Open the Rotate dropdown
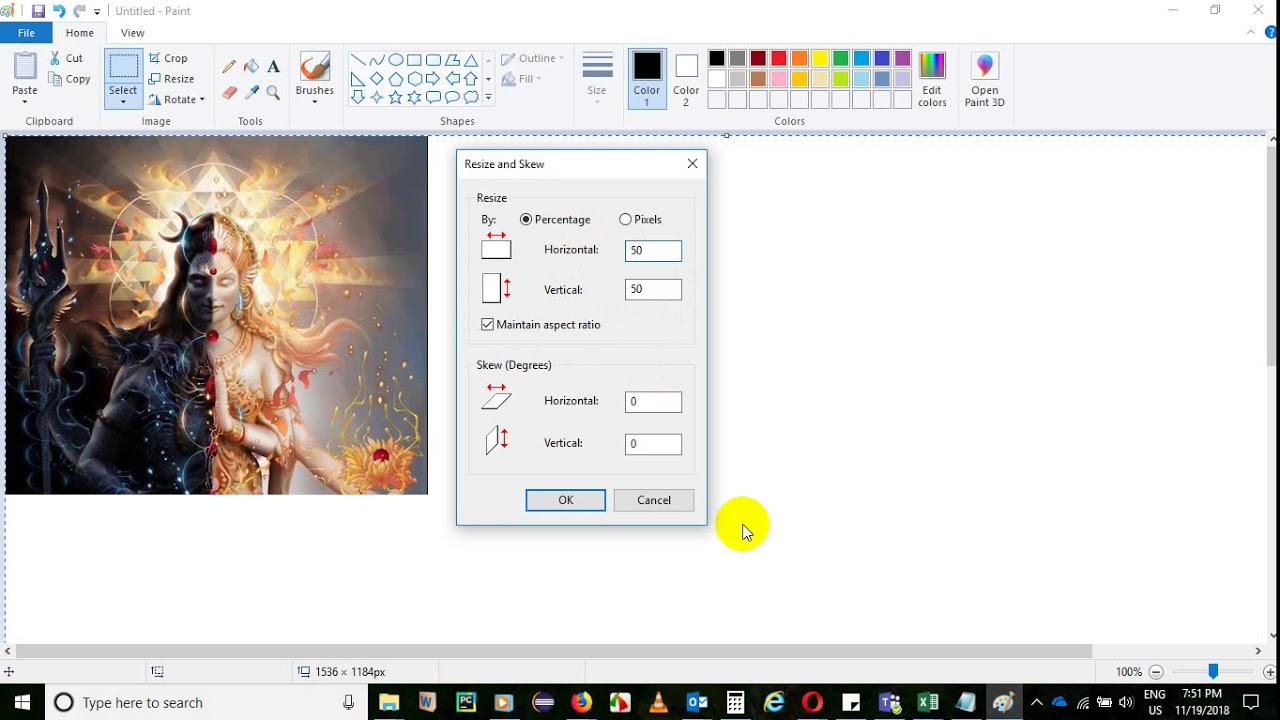1280x720 pixels. (x=177, y=100)
